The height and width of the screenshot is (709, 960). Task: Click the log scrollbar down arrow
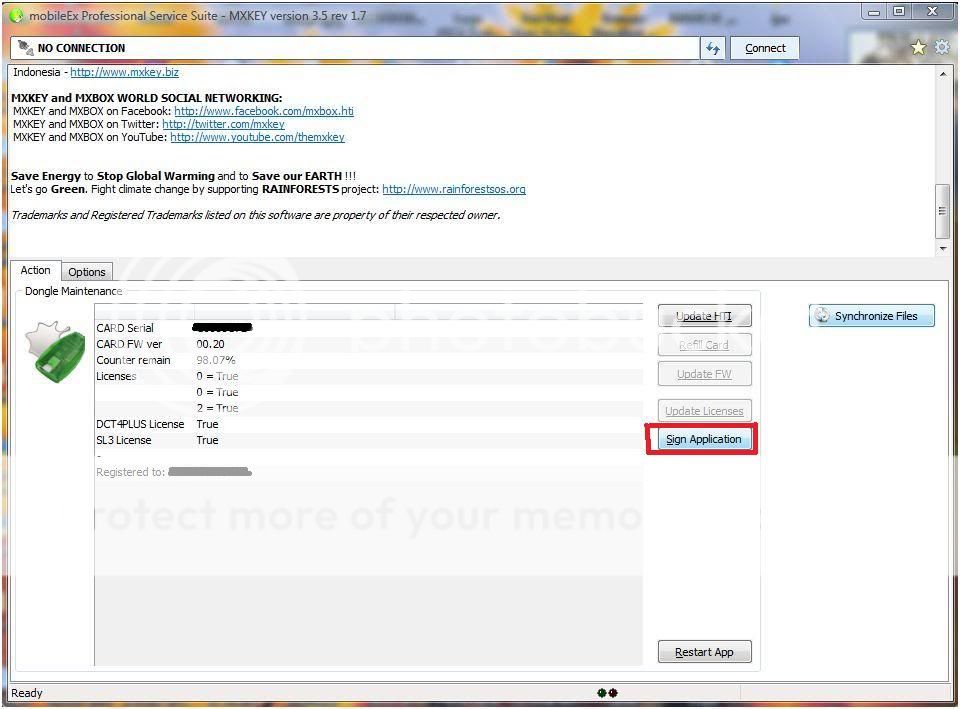tap(943, 248)
